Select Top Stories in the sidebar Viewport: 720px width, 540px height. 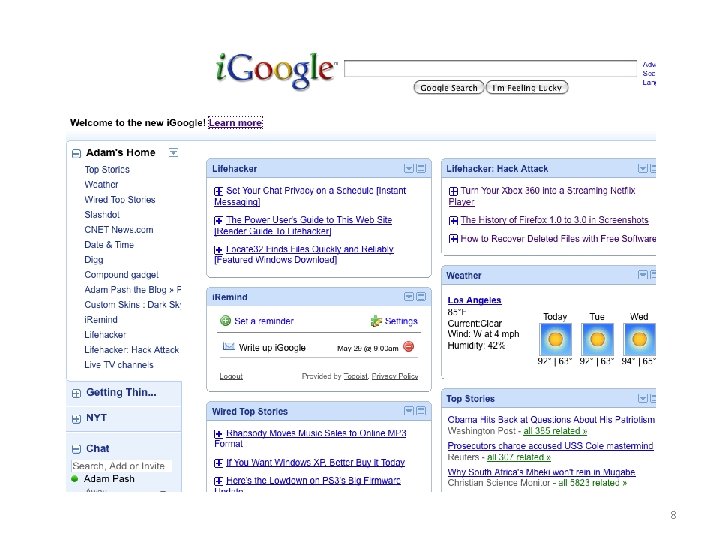pyautogui.click(x=107, y=169)
